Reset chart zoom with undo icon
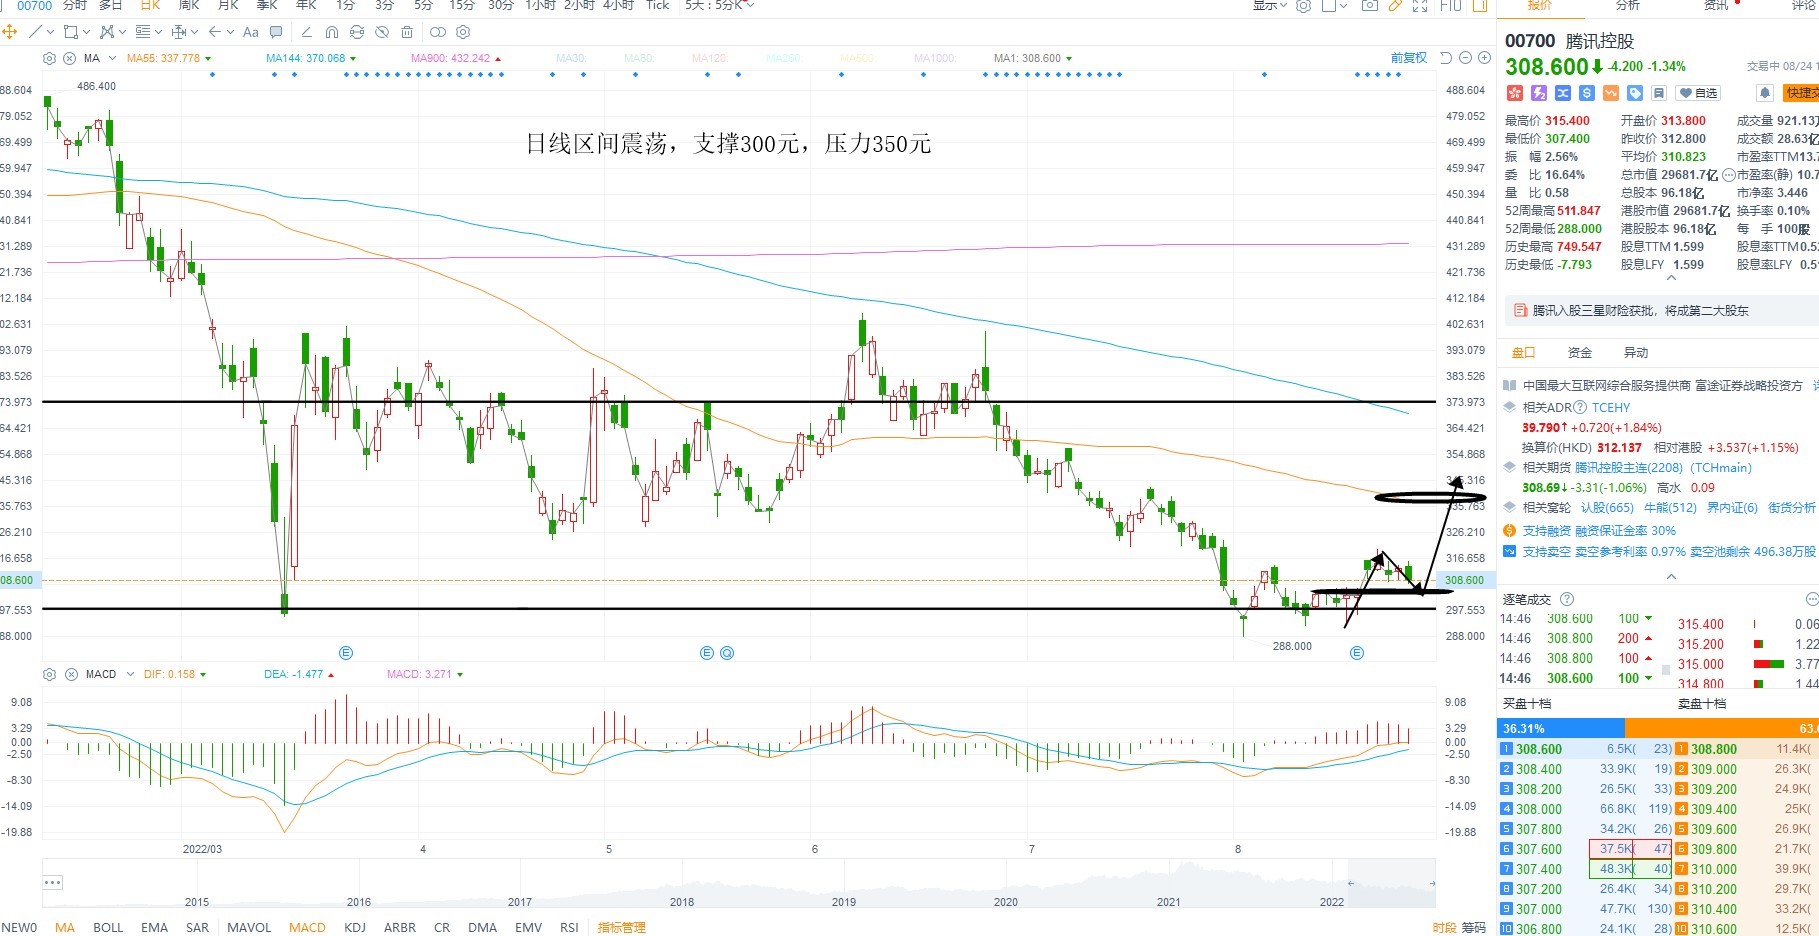Viewport: 1819px width, 936px height. point(1446,58)
